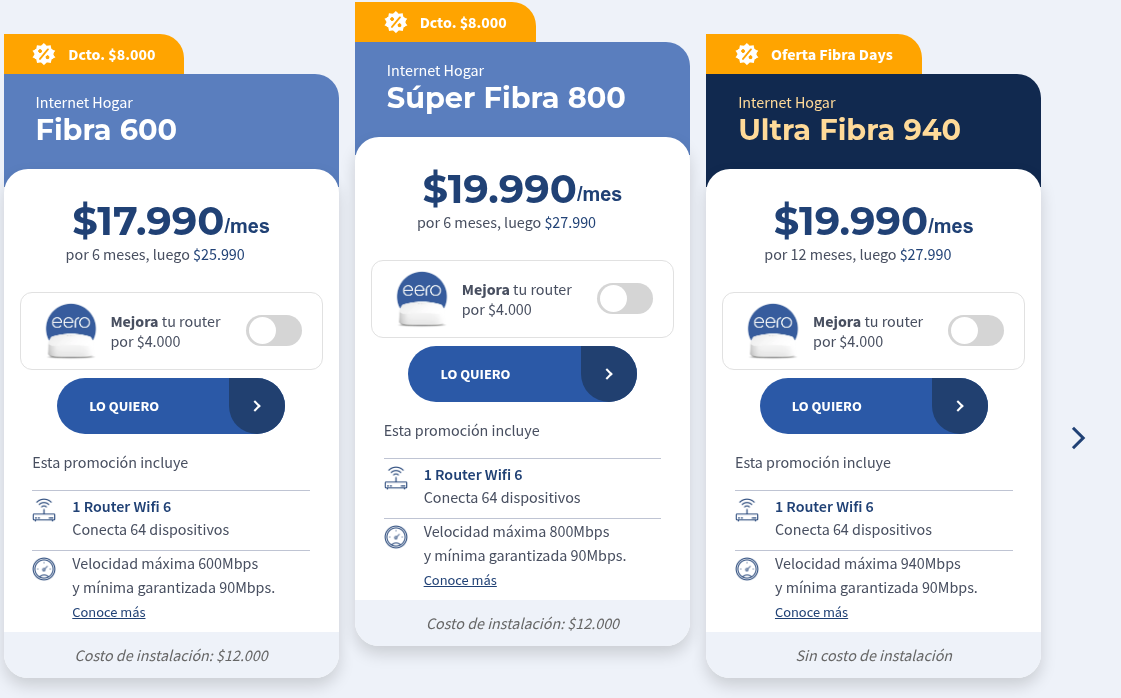Image resolution: width=1121 pixels, height=698 pixels.
Task: Click the speedometer icon in Ultra Fibra 940 card
Action: pyautogui.click(x=747, y=569)
